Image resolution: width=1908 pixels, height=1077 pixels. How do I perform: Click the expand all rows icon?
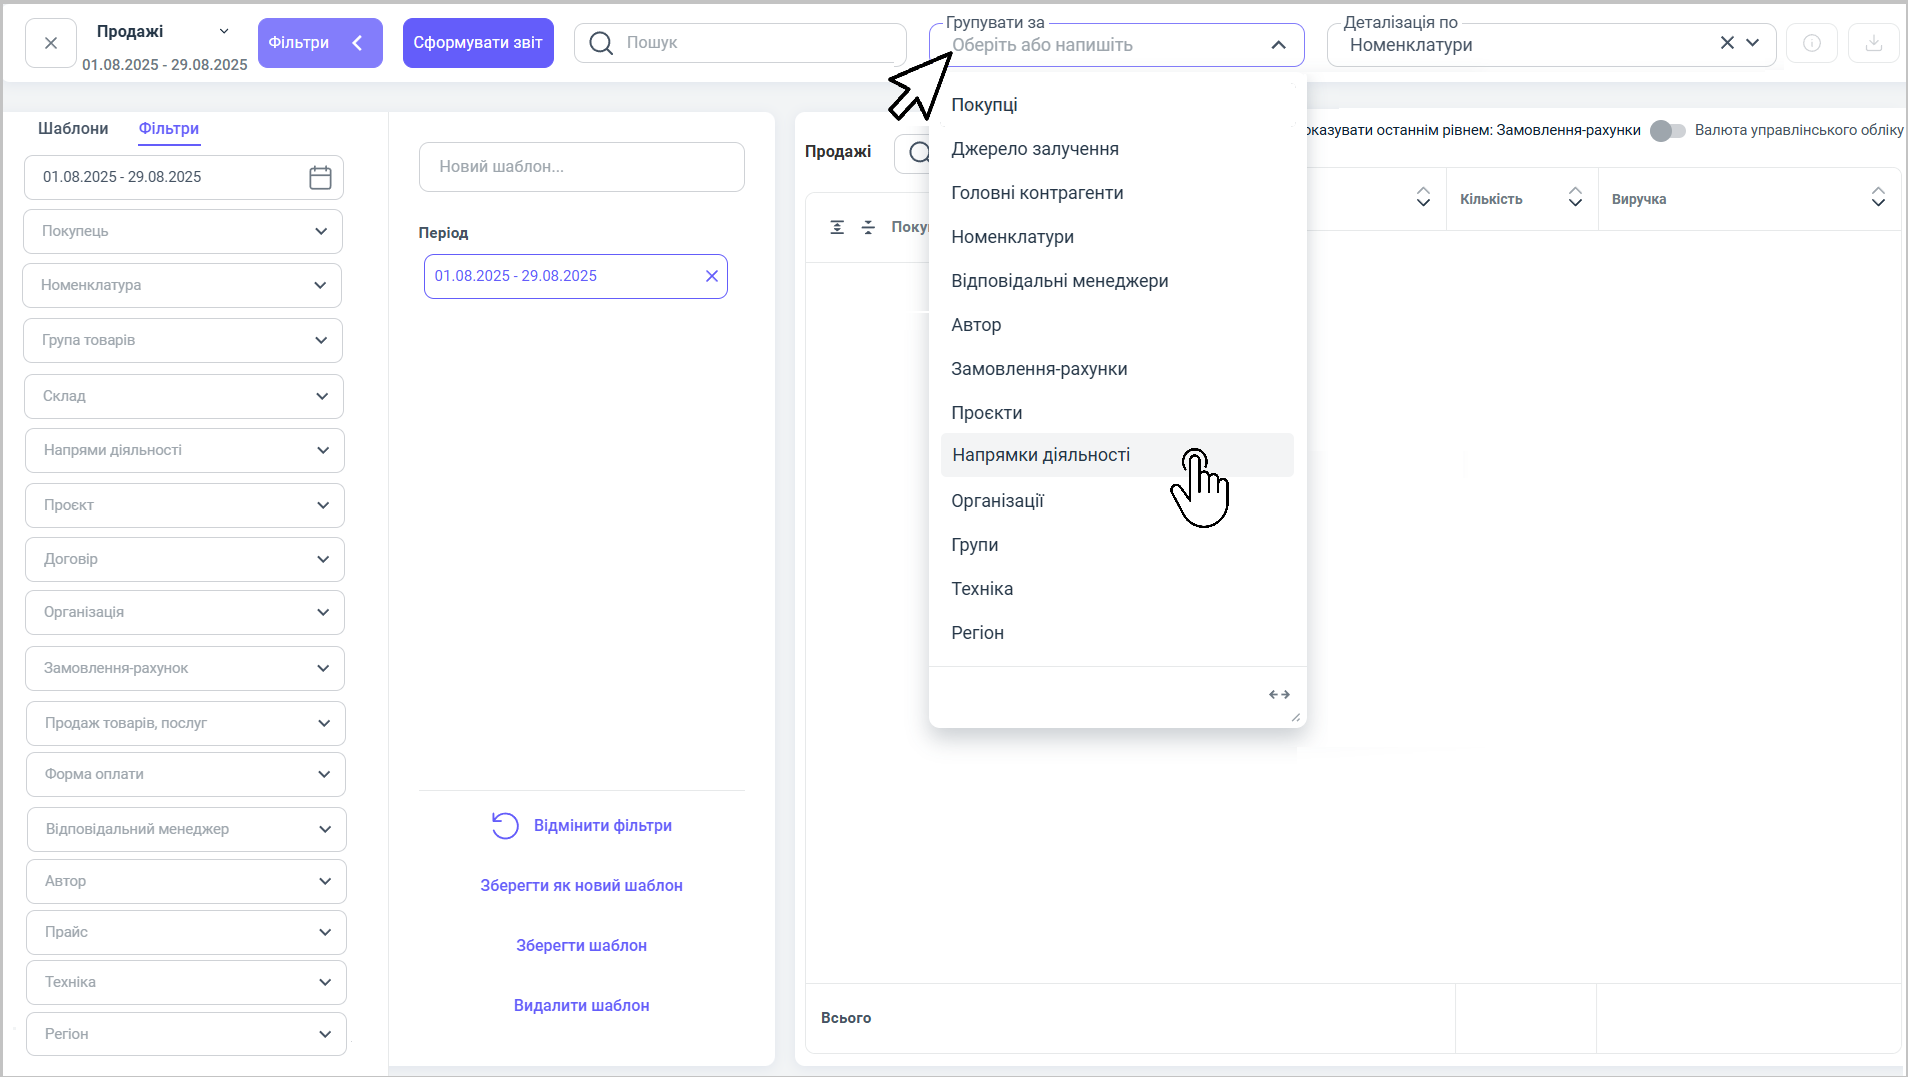[837, 228]
